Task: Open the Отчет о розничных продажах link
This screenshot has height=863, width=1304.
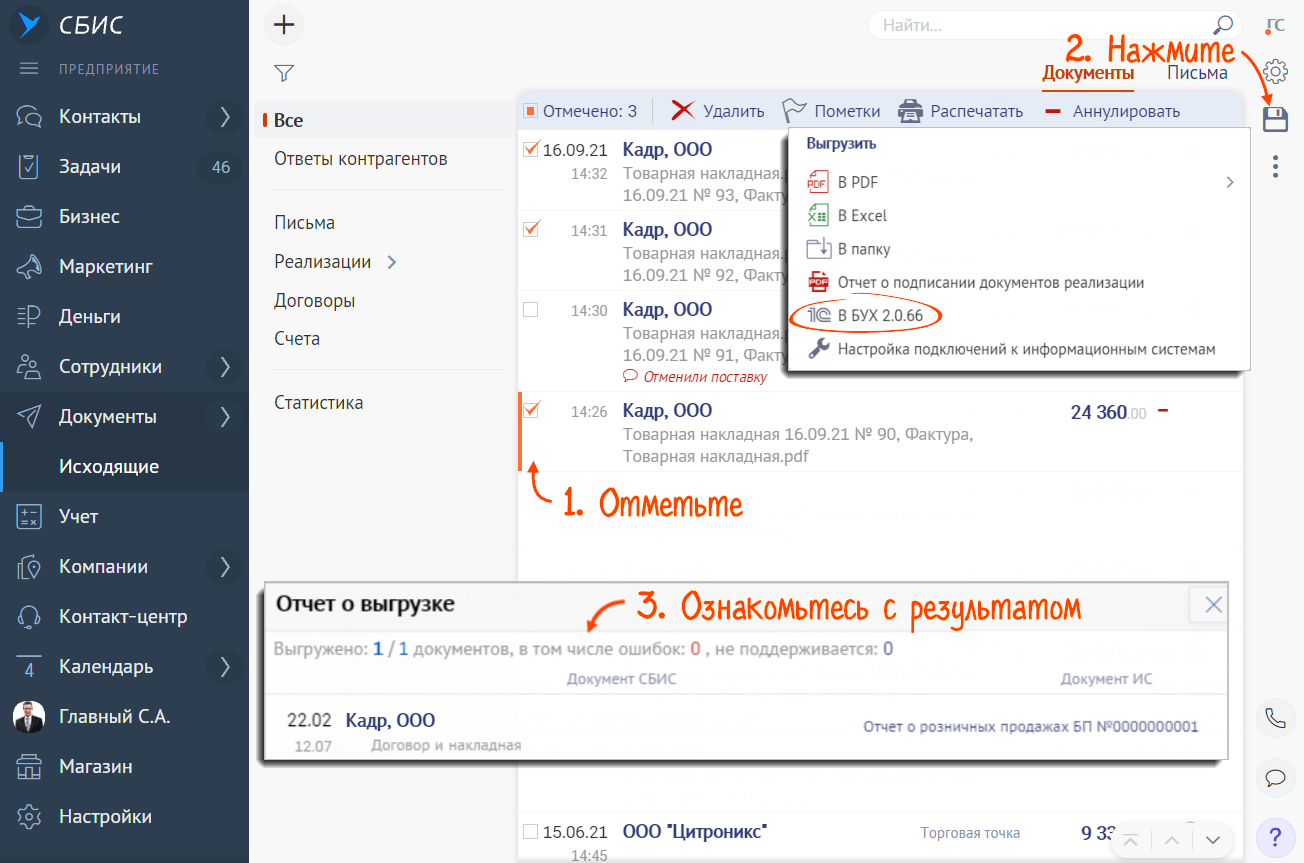Action: pyautogui.click(x=1030, y=727)
